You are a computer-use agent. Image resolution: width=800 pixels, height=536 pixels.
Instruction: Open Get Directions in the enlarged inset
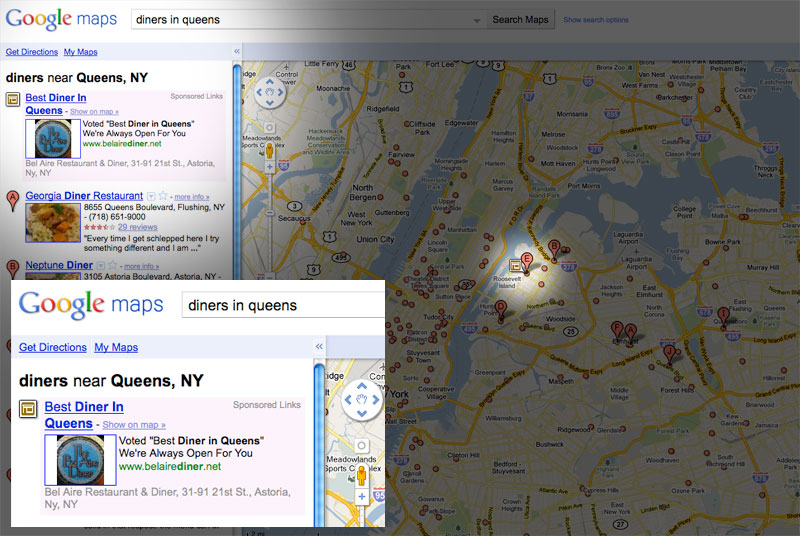coord(53,347)
